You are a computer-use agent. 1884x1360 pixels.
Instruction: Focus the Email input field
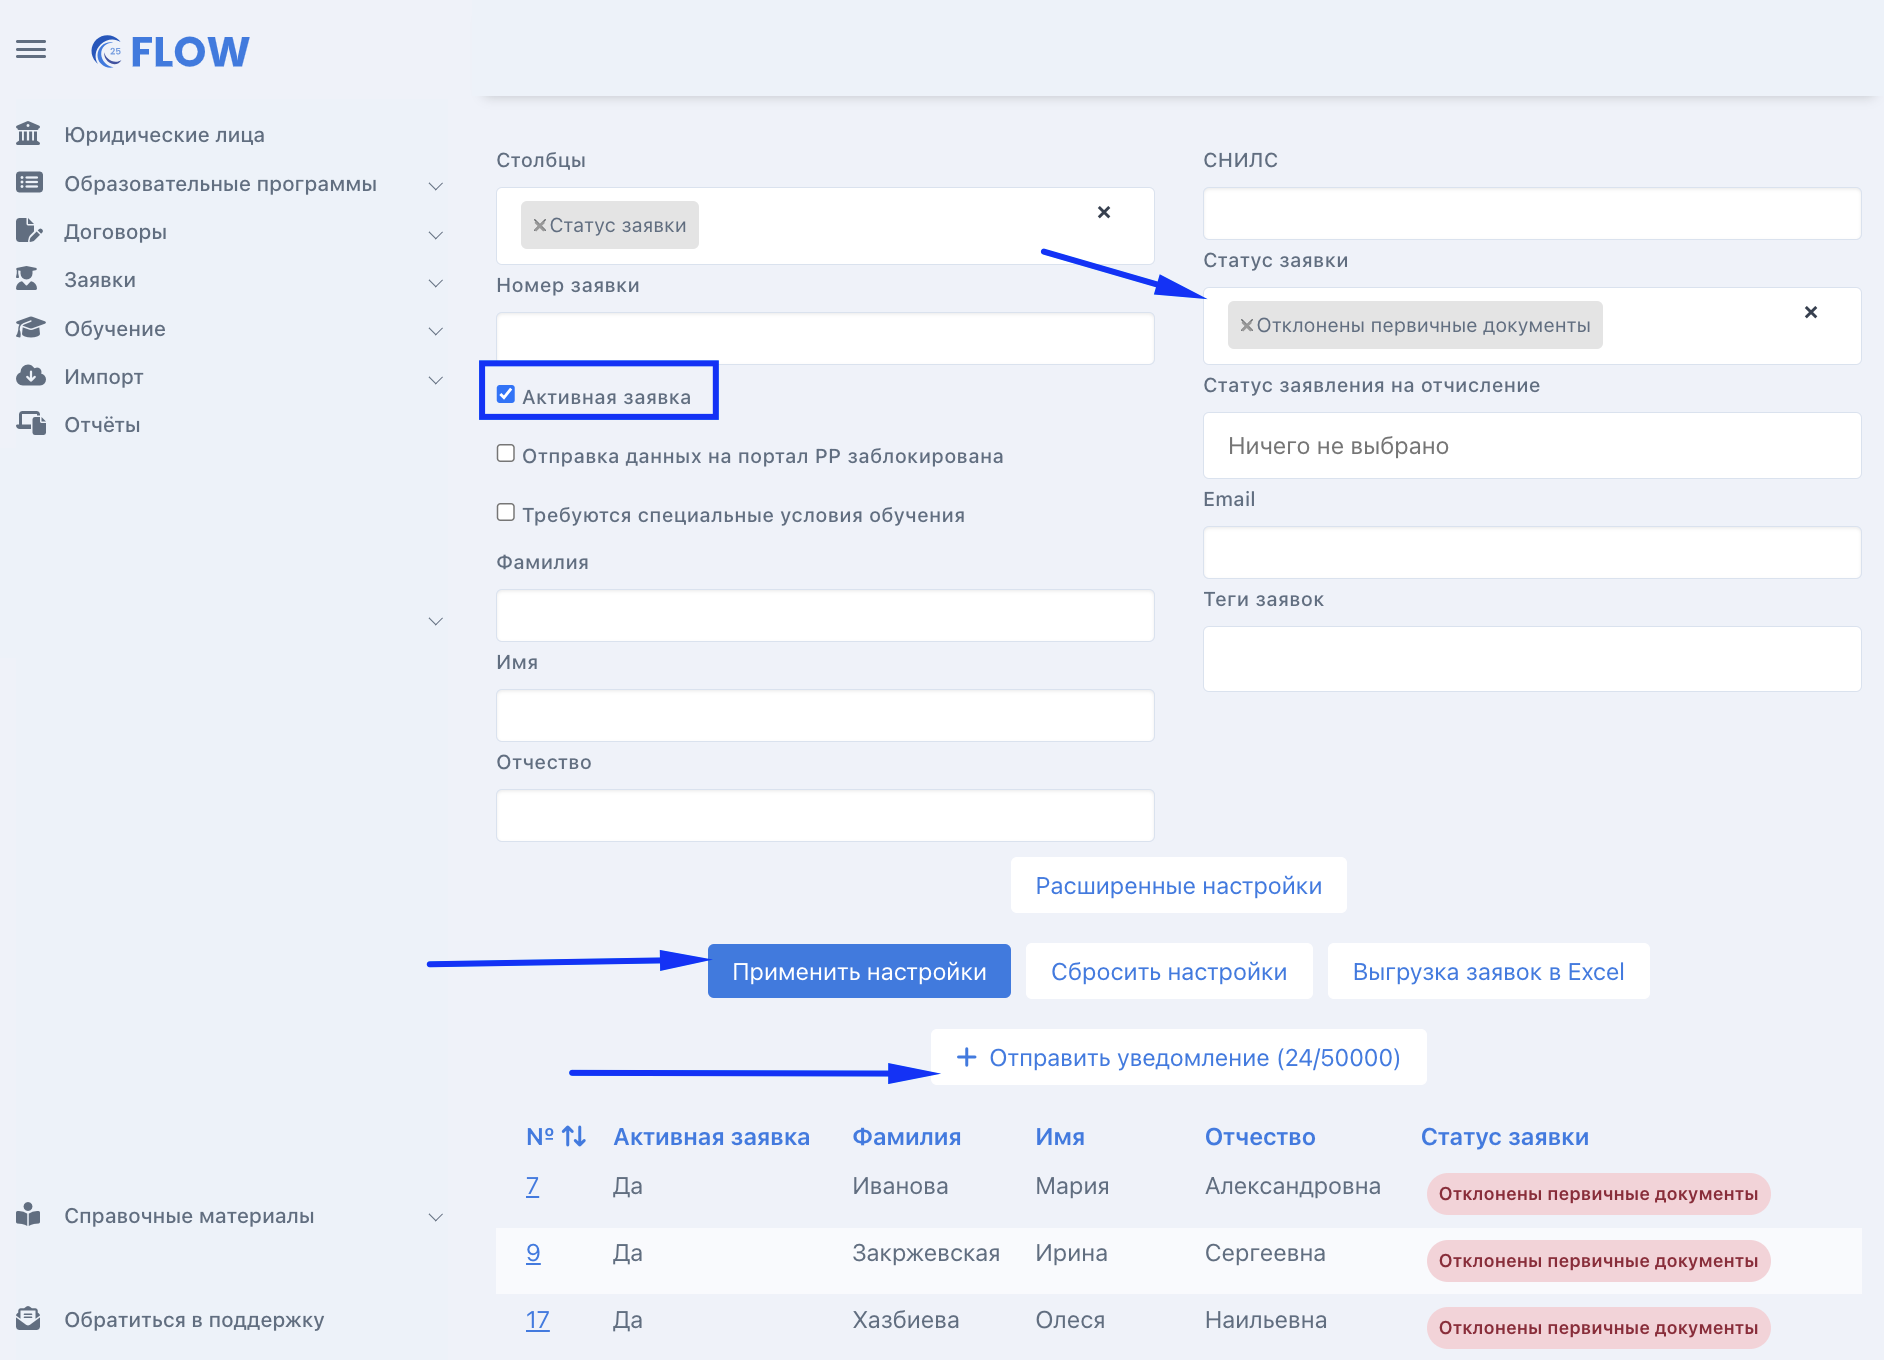1532,552
